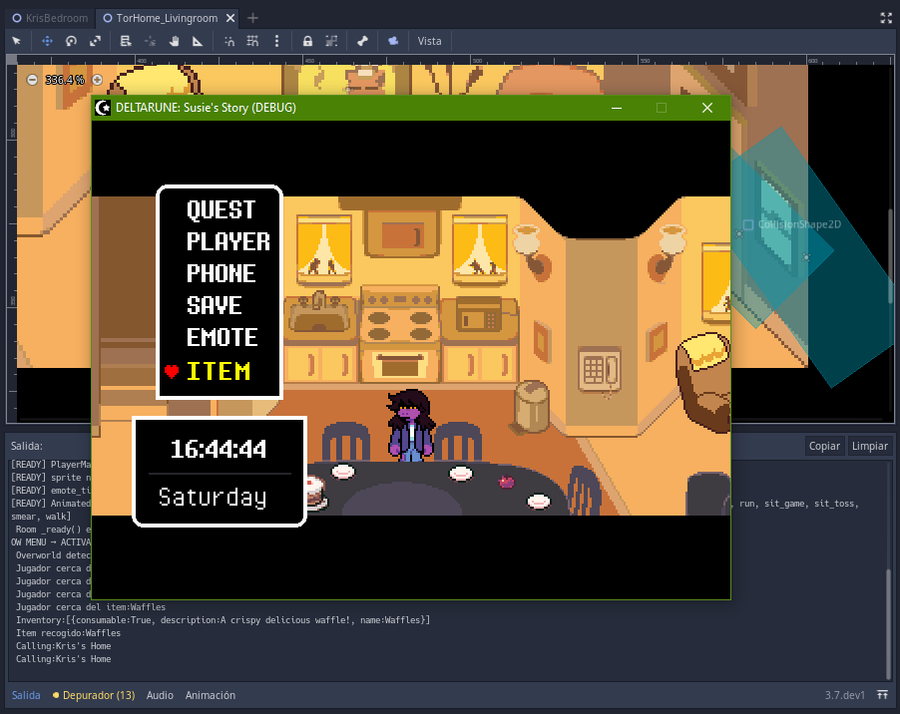900x714 pixels.
Task: Click output line 'Jugador cerca del item:Waffles'
Action: (x=91, y=607)
